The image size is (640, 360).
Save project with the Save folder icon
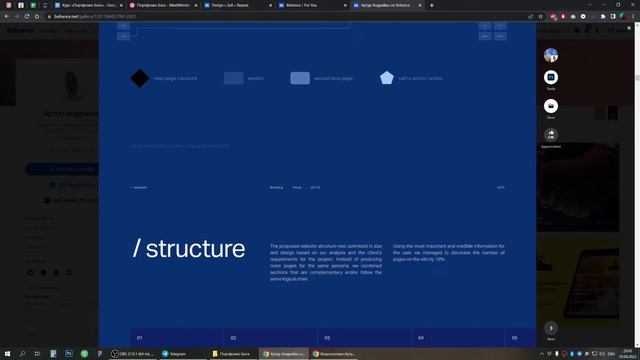(x=551, y=106)
